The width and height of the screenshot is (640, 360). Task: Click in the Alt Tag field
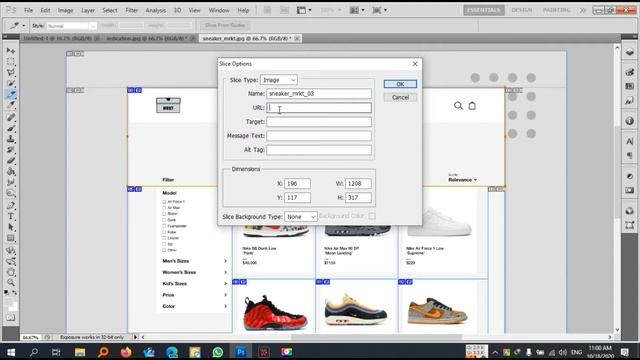pyautogui.click(x=319, y=150)
